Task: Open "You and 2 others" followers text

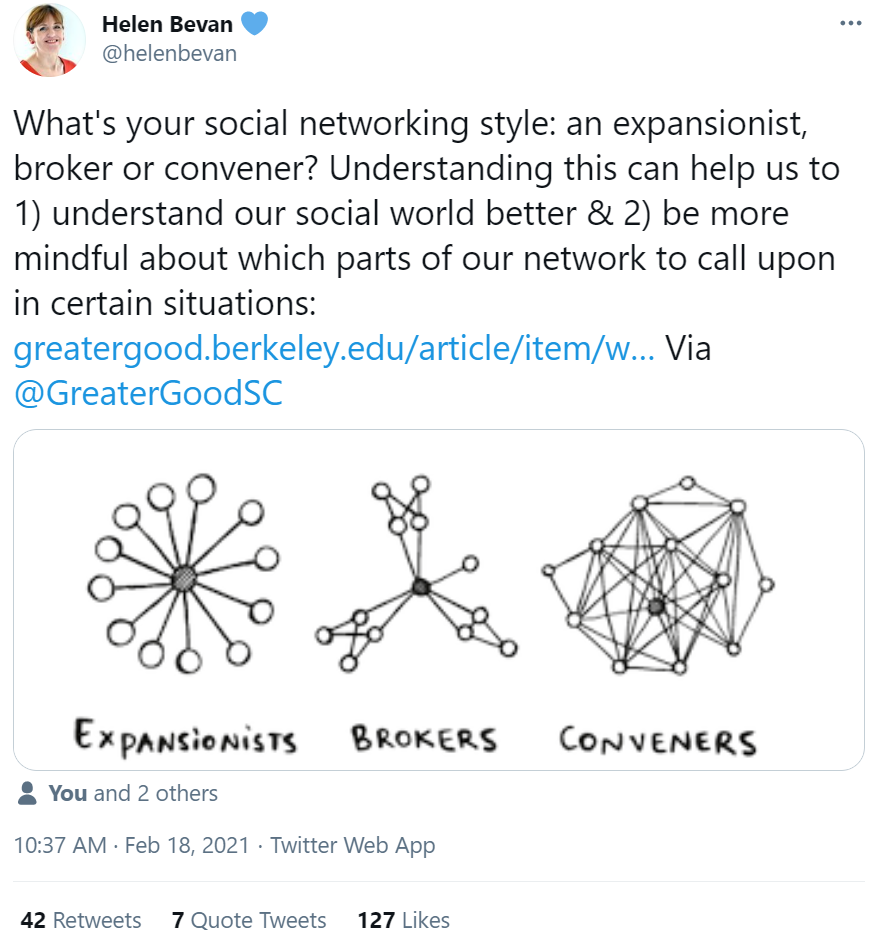Action: point(133,793)
